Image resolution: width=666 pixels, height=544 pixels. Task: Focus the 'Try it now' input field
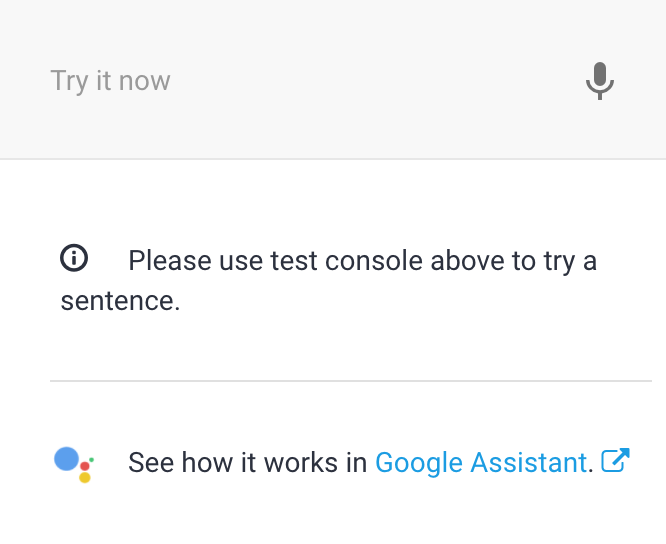pyautogui.click(x=333, y=80)
